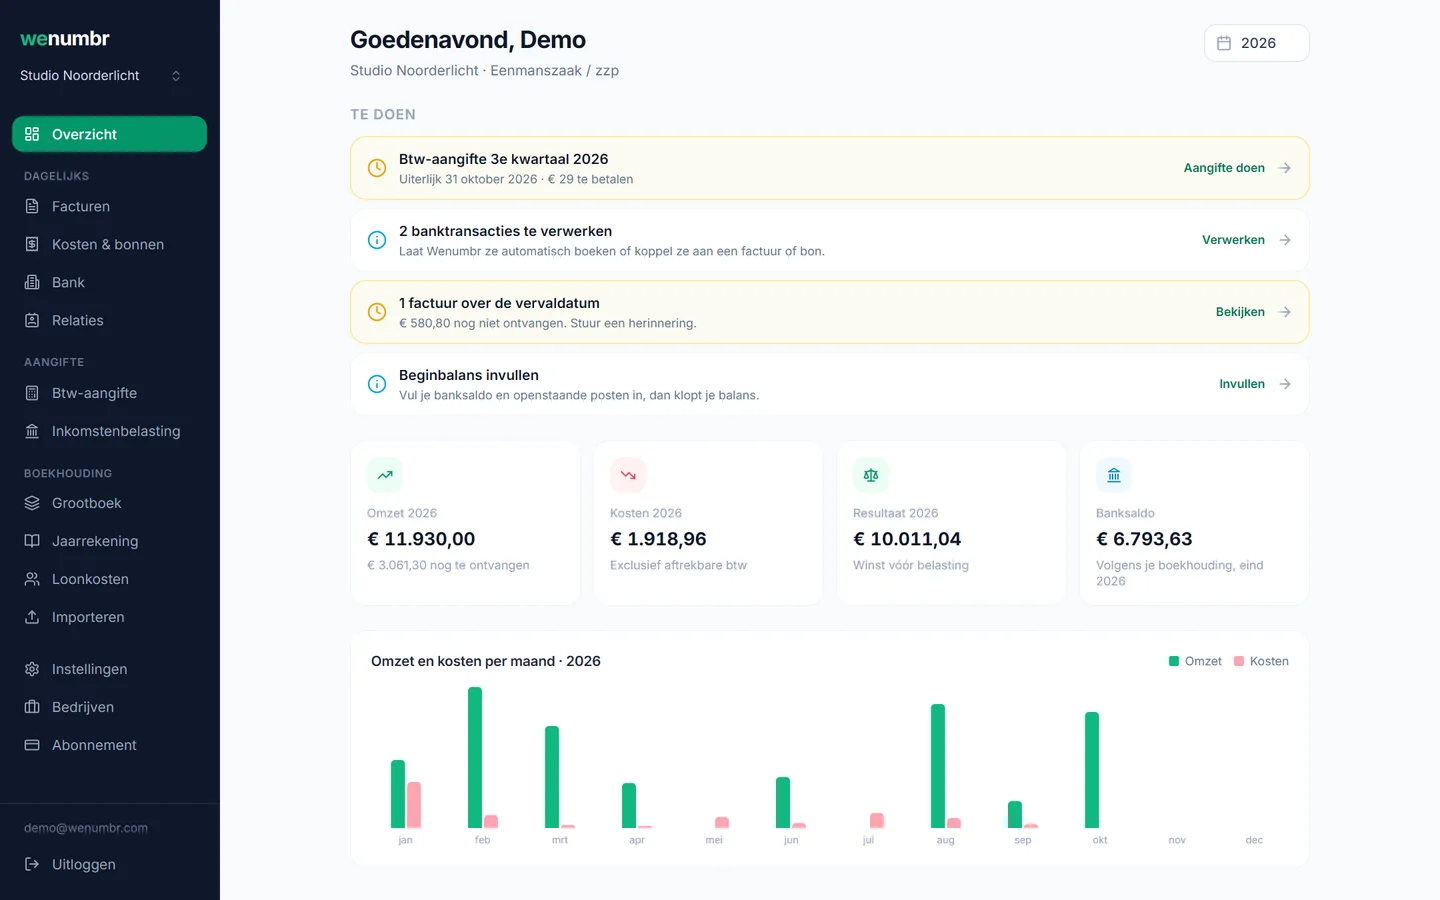Click the October Omzet bar in chart
Image resolution: width=1440 pixels, height=900 pixels.
click(x=1092, y=770)
